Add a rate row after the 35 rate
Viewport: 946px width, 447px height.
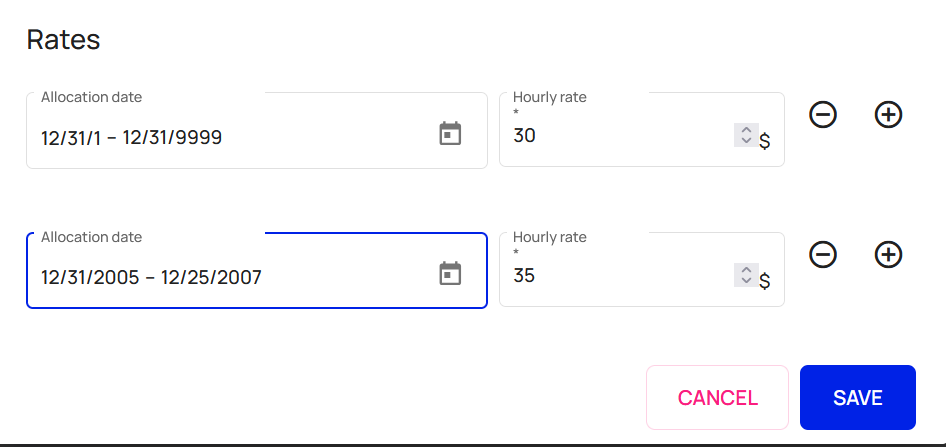tap(888, 255)
